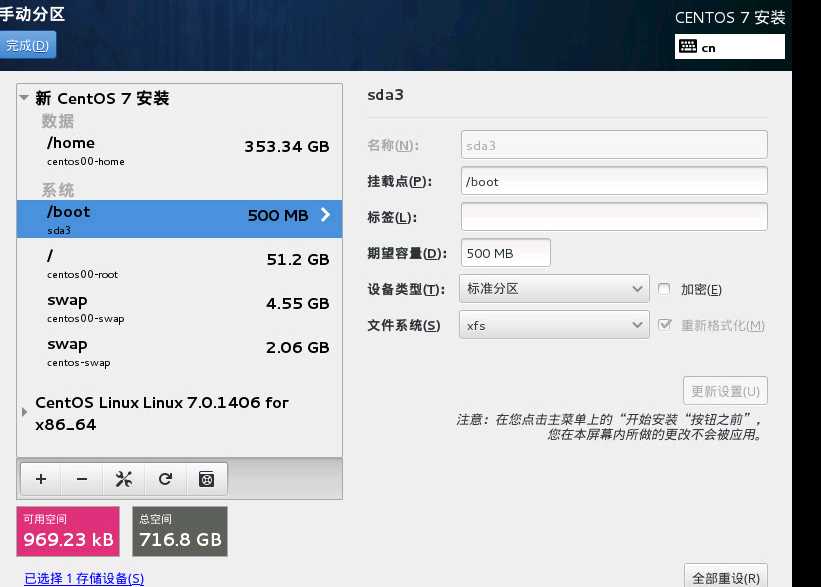Add a new mount point with plus icon

(41, 479)
